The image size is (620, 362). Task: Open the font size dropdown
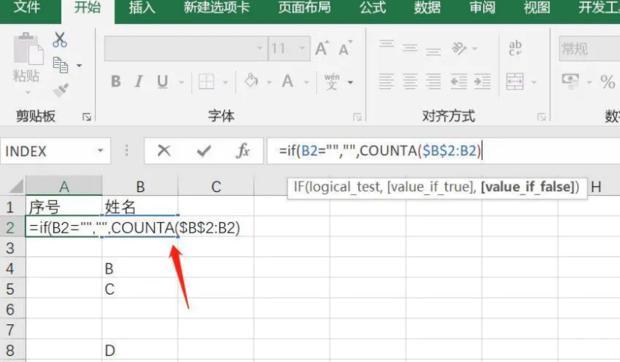pos(302,48)
